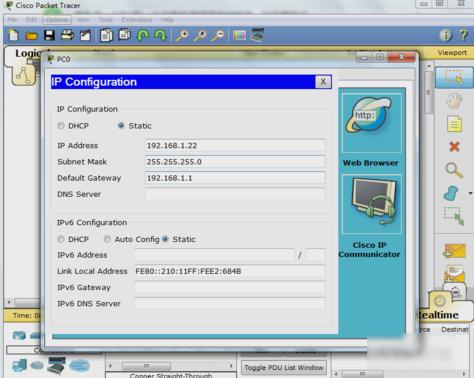Click the IPv6 Address field
Image resolution: width=474 pixels, height=378 pixels.
click(214, 255)
